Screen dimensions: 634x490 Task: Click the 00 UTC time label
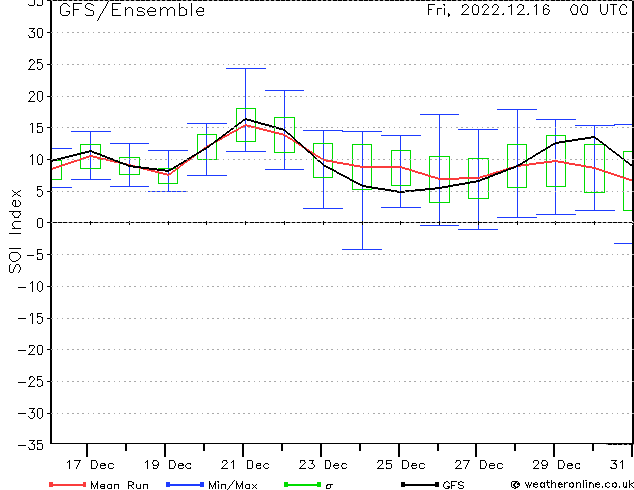598,10
